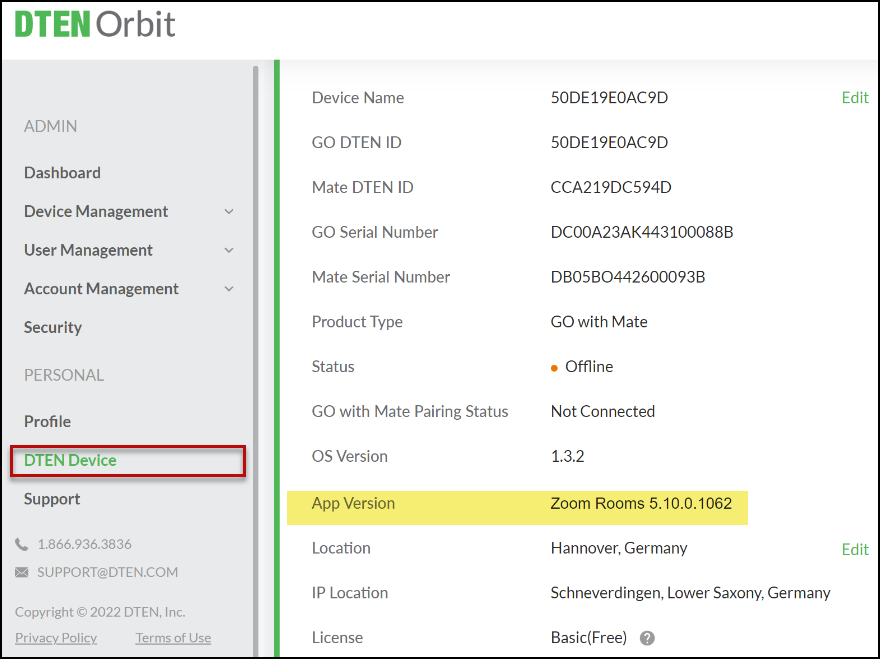Click the IP Location label
880x659 pixels.
pyautogui.click(x=350, y=593)
